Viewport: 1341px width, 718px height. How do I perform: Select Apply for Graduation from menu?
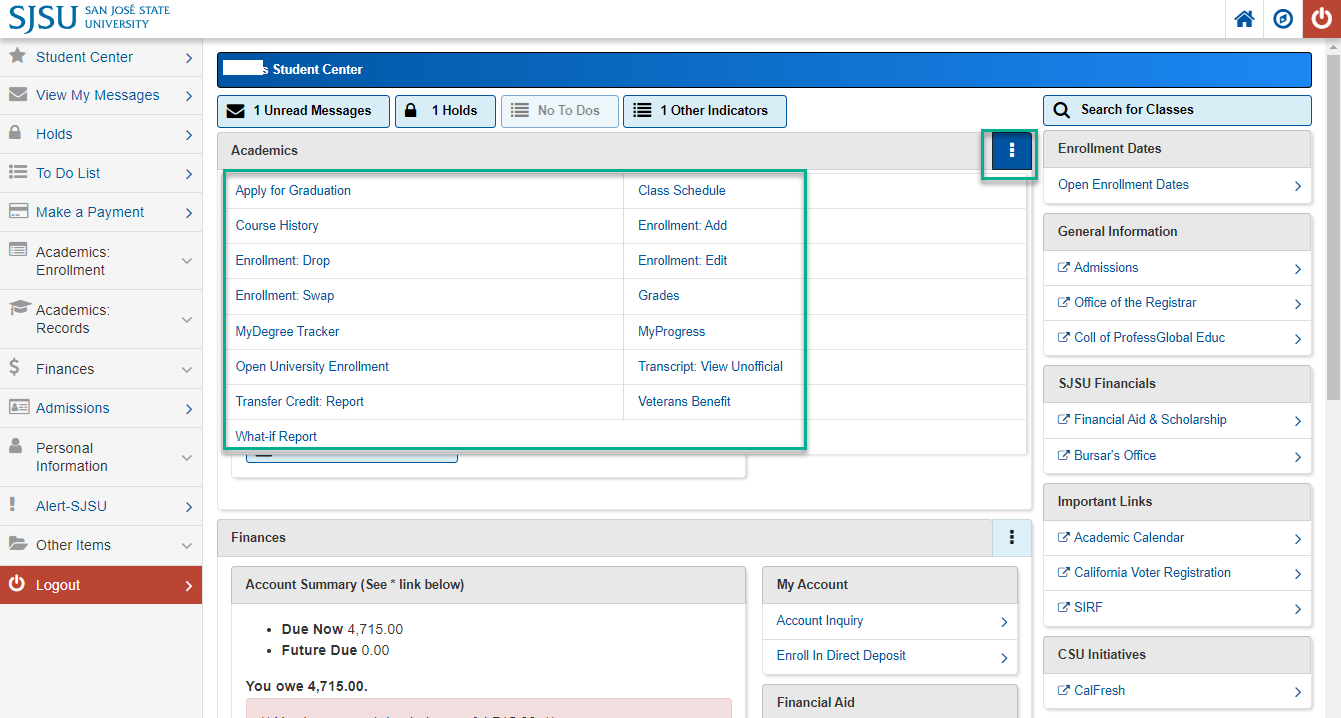293,191
